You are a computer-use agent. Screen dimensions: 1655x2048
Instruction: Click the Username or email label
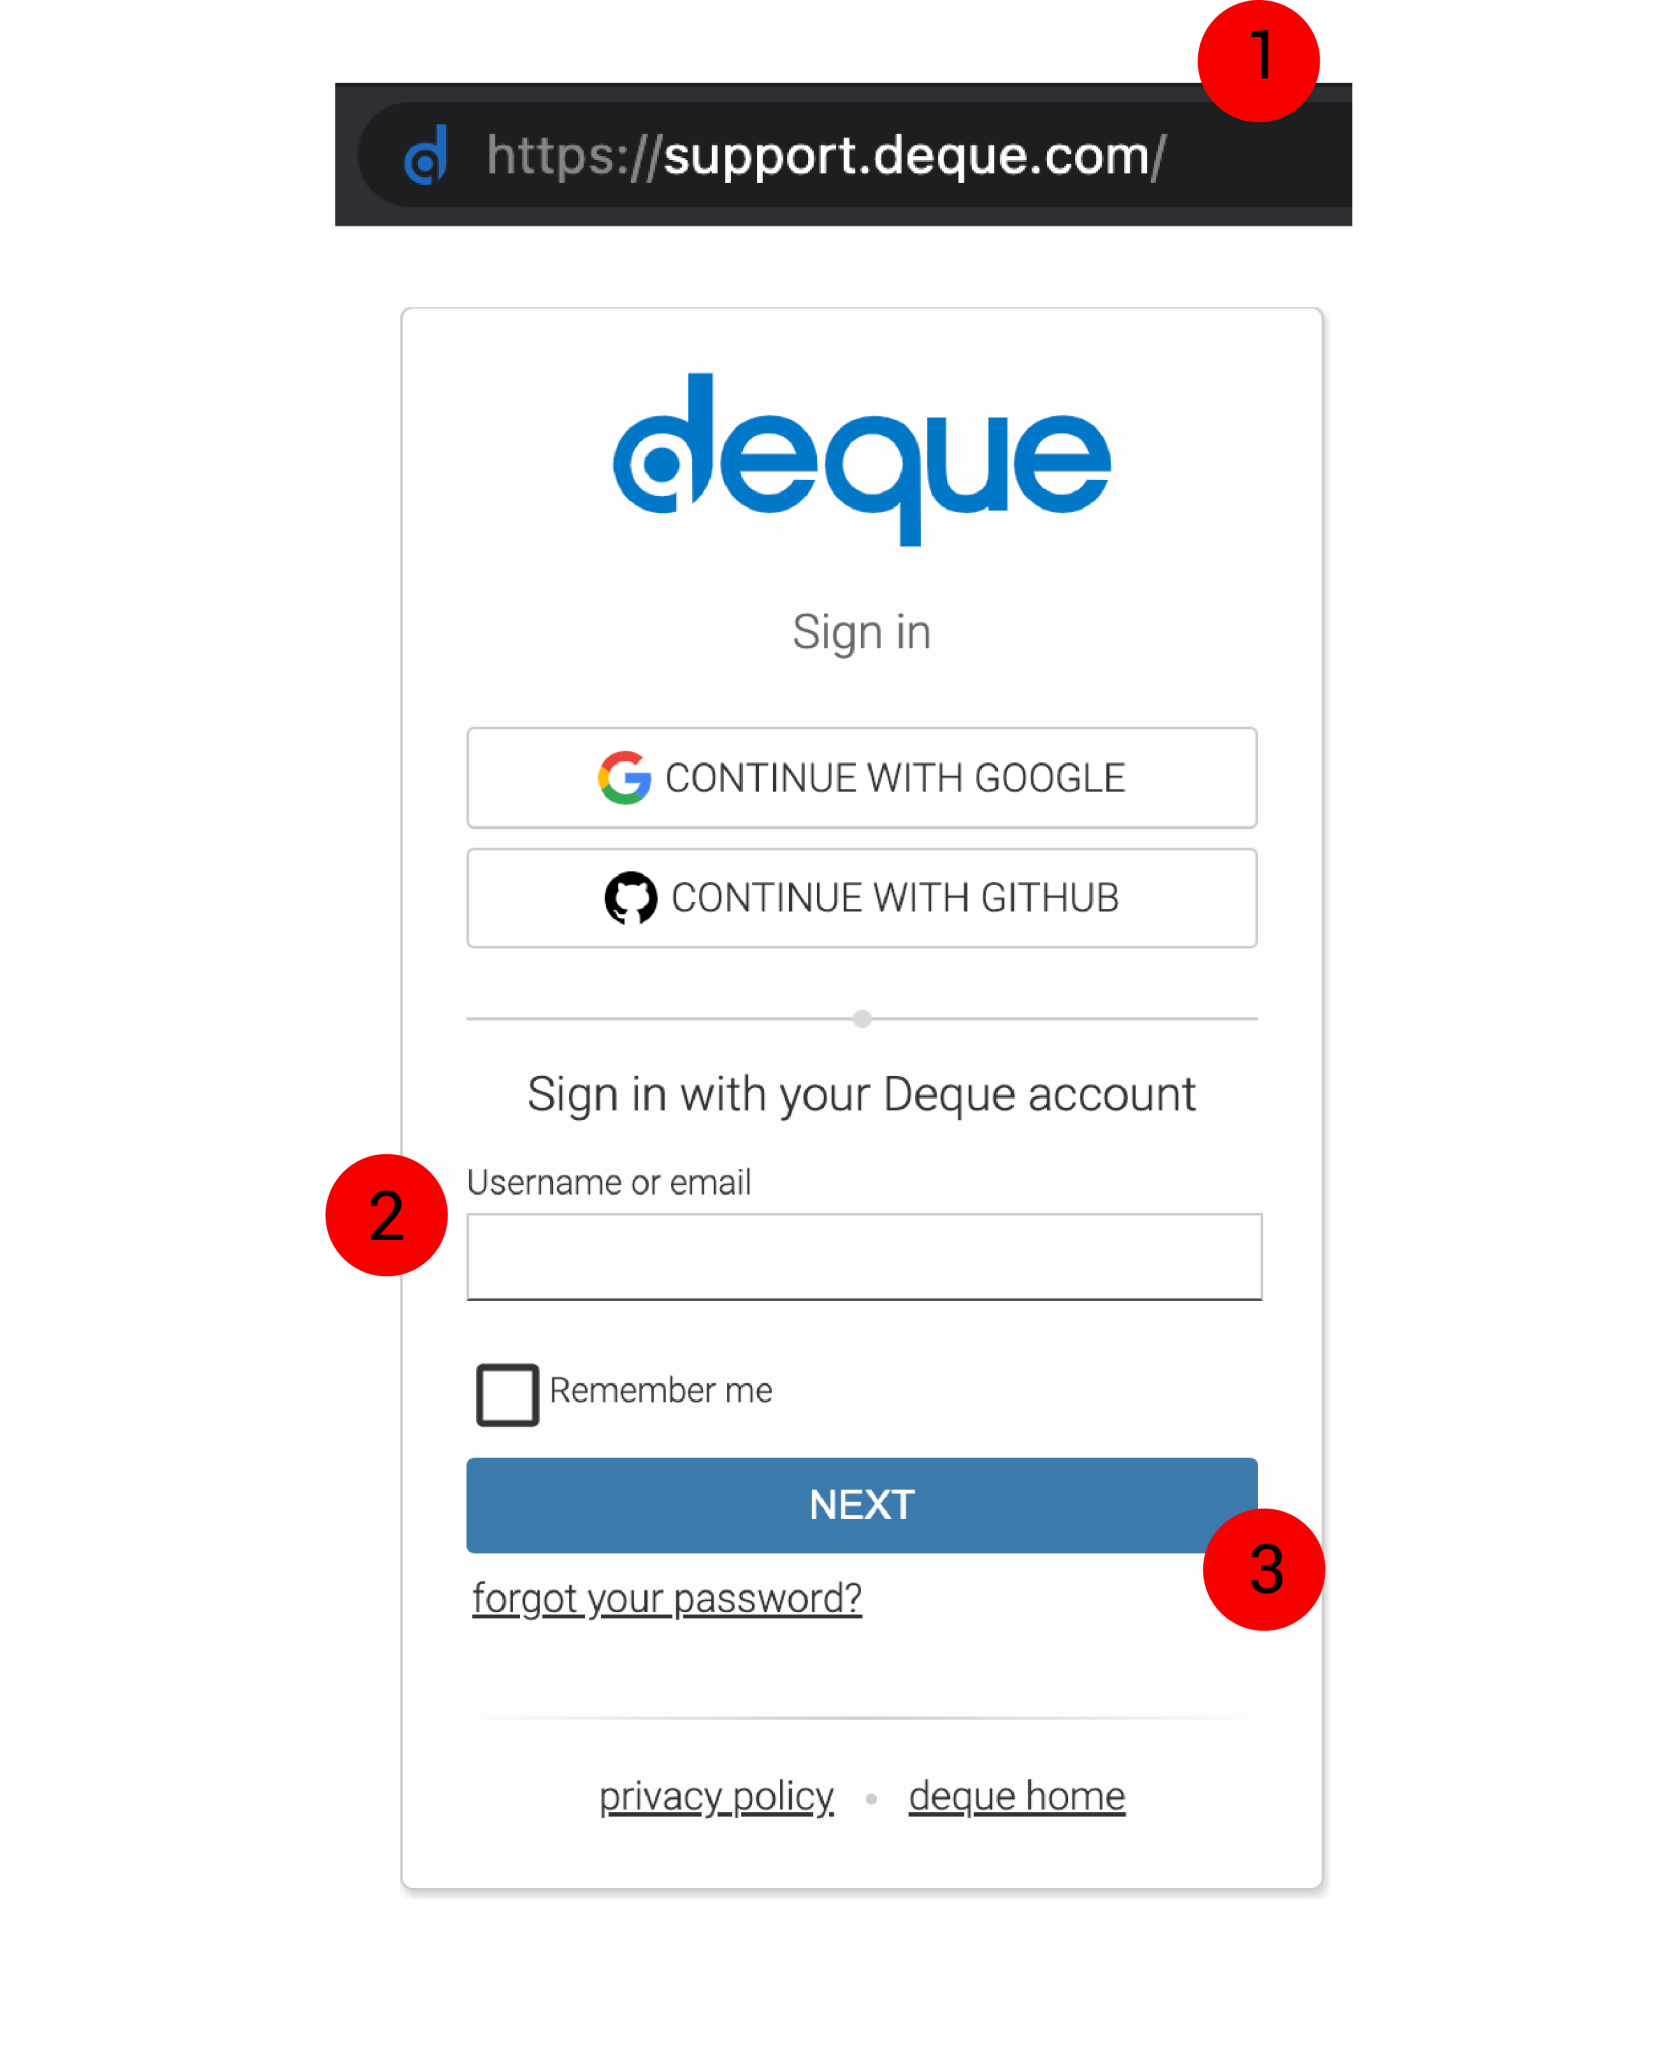point(609,1182)
